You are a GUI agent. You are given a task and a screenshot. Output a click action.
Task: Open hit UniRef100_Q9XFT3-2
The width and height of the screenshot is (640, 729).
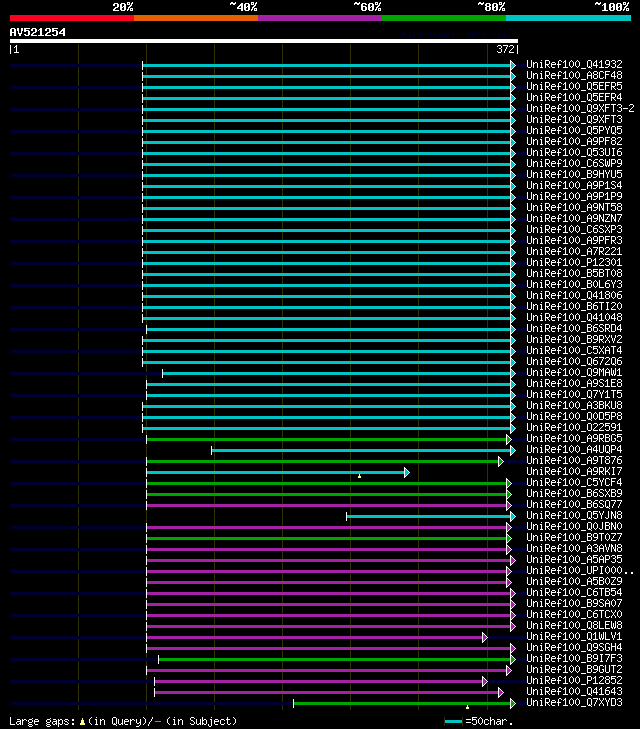pyautogui.click(x=580, y=108)
